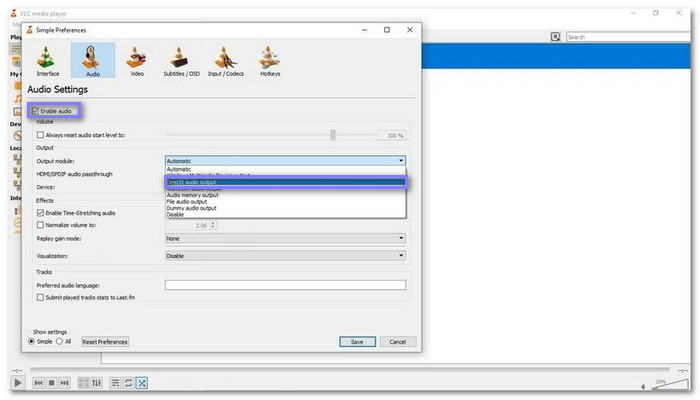The image size is (700, 400).
Task: Click the audio start level percentage box
Action: [x=392, y=135]
